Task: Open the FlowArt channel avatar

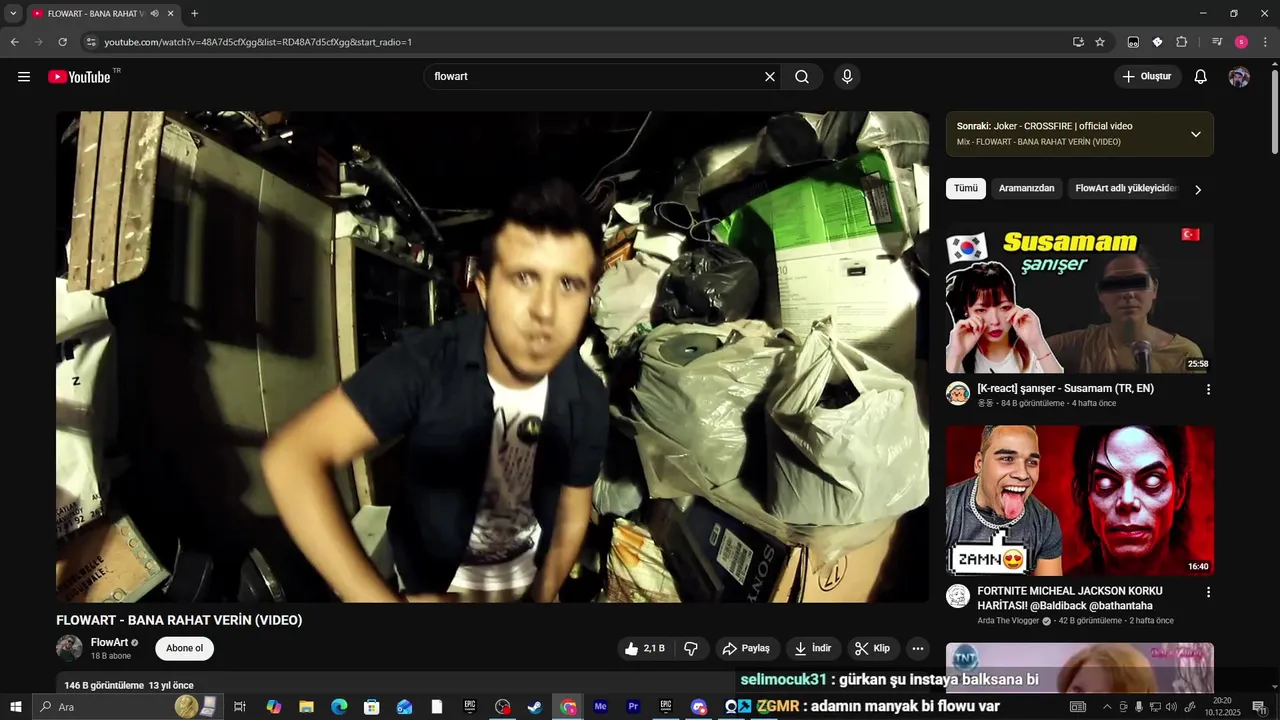Action: click(x=69, y=648)
